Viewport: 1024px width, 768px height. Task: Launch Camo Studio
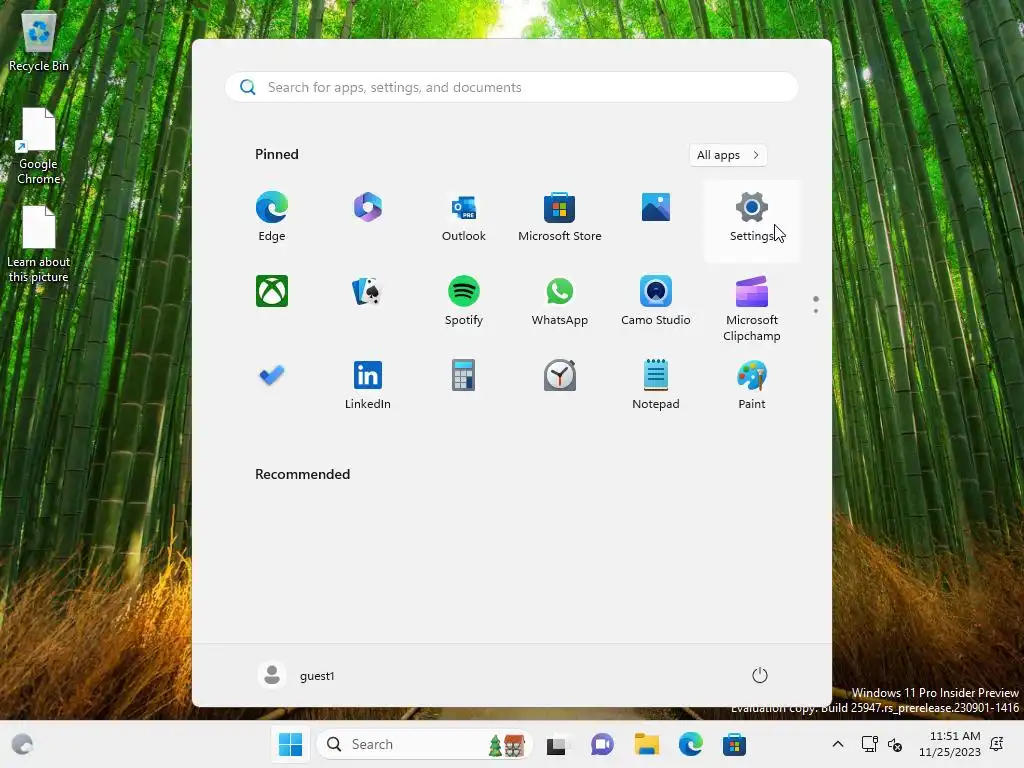[x=656, y=300]
